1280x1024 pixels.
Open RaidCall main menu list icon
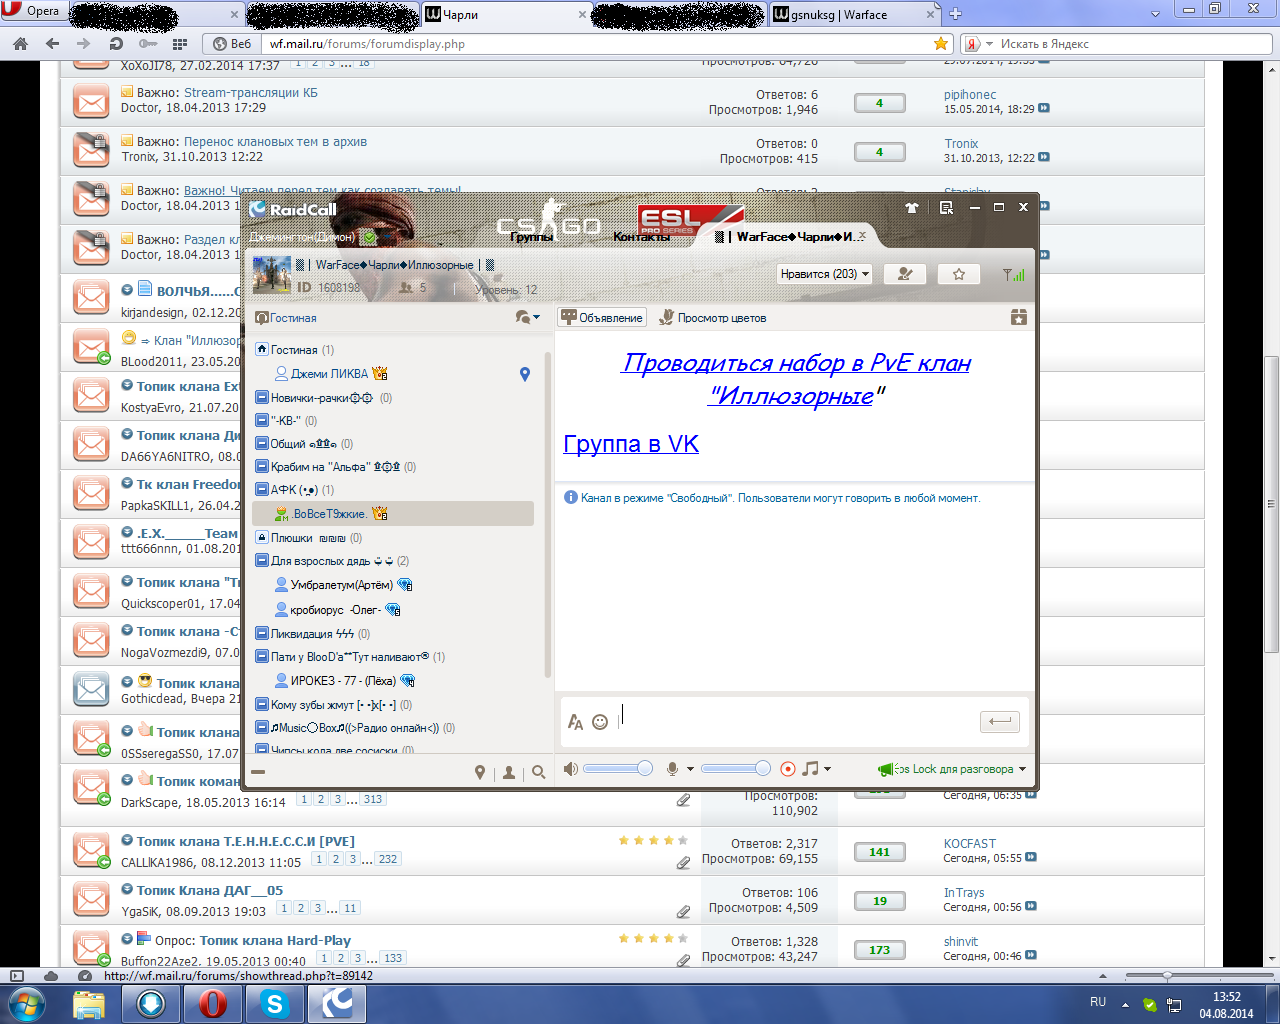946,208
